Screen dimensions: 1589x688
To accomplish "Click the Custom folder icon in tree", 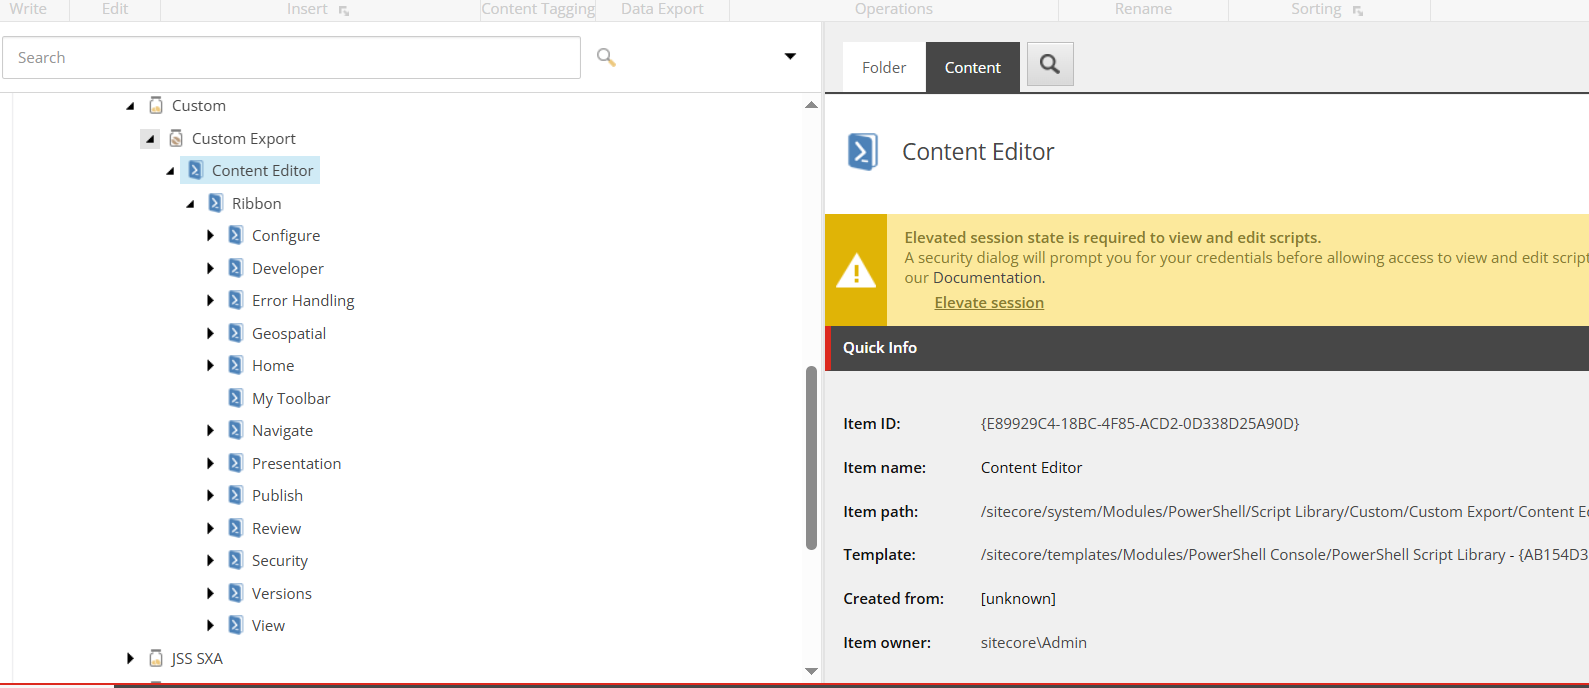I will [x=156, y=105].
